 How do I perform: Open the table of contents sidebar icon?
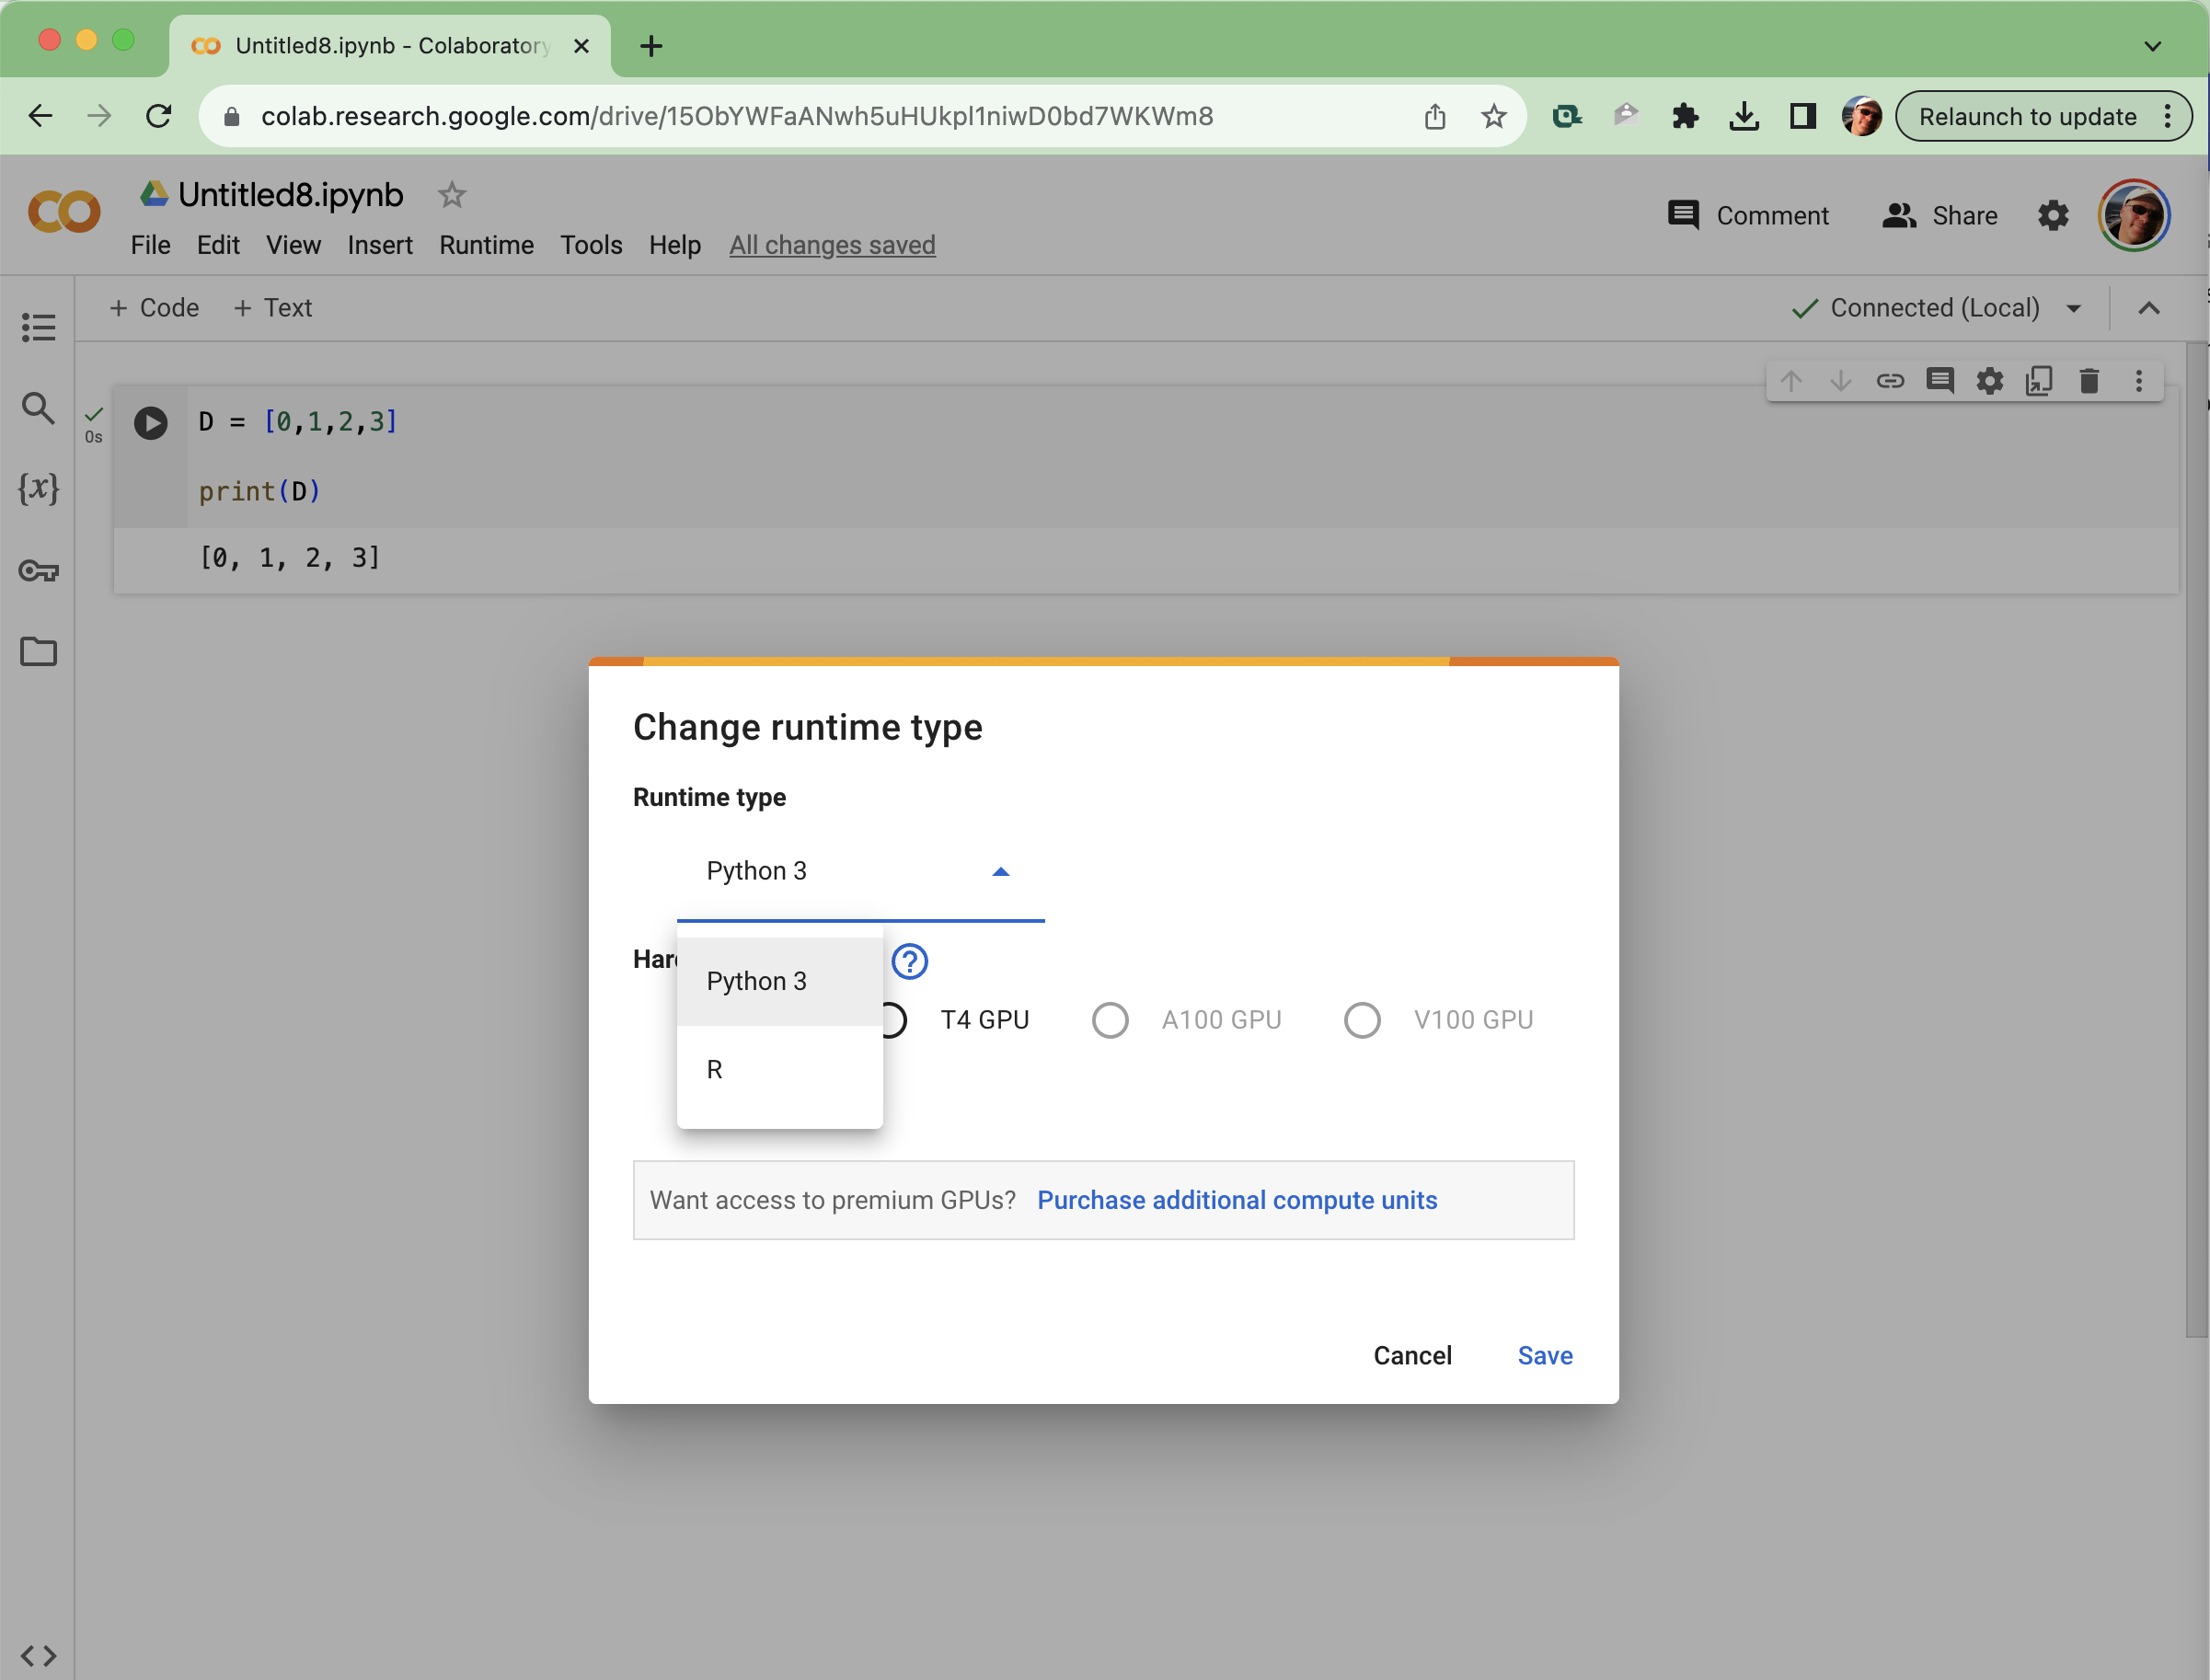38,327
